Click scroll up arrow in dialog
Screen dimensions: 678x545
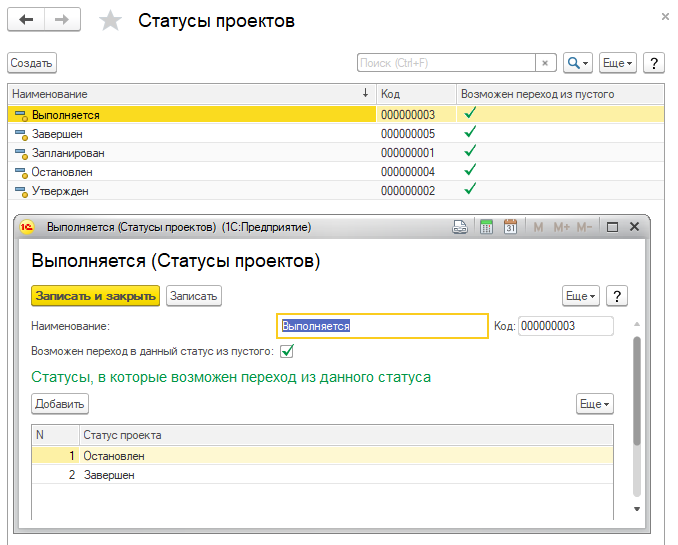(x=636, y=324)
